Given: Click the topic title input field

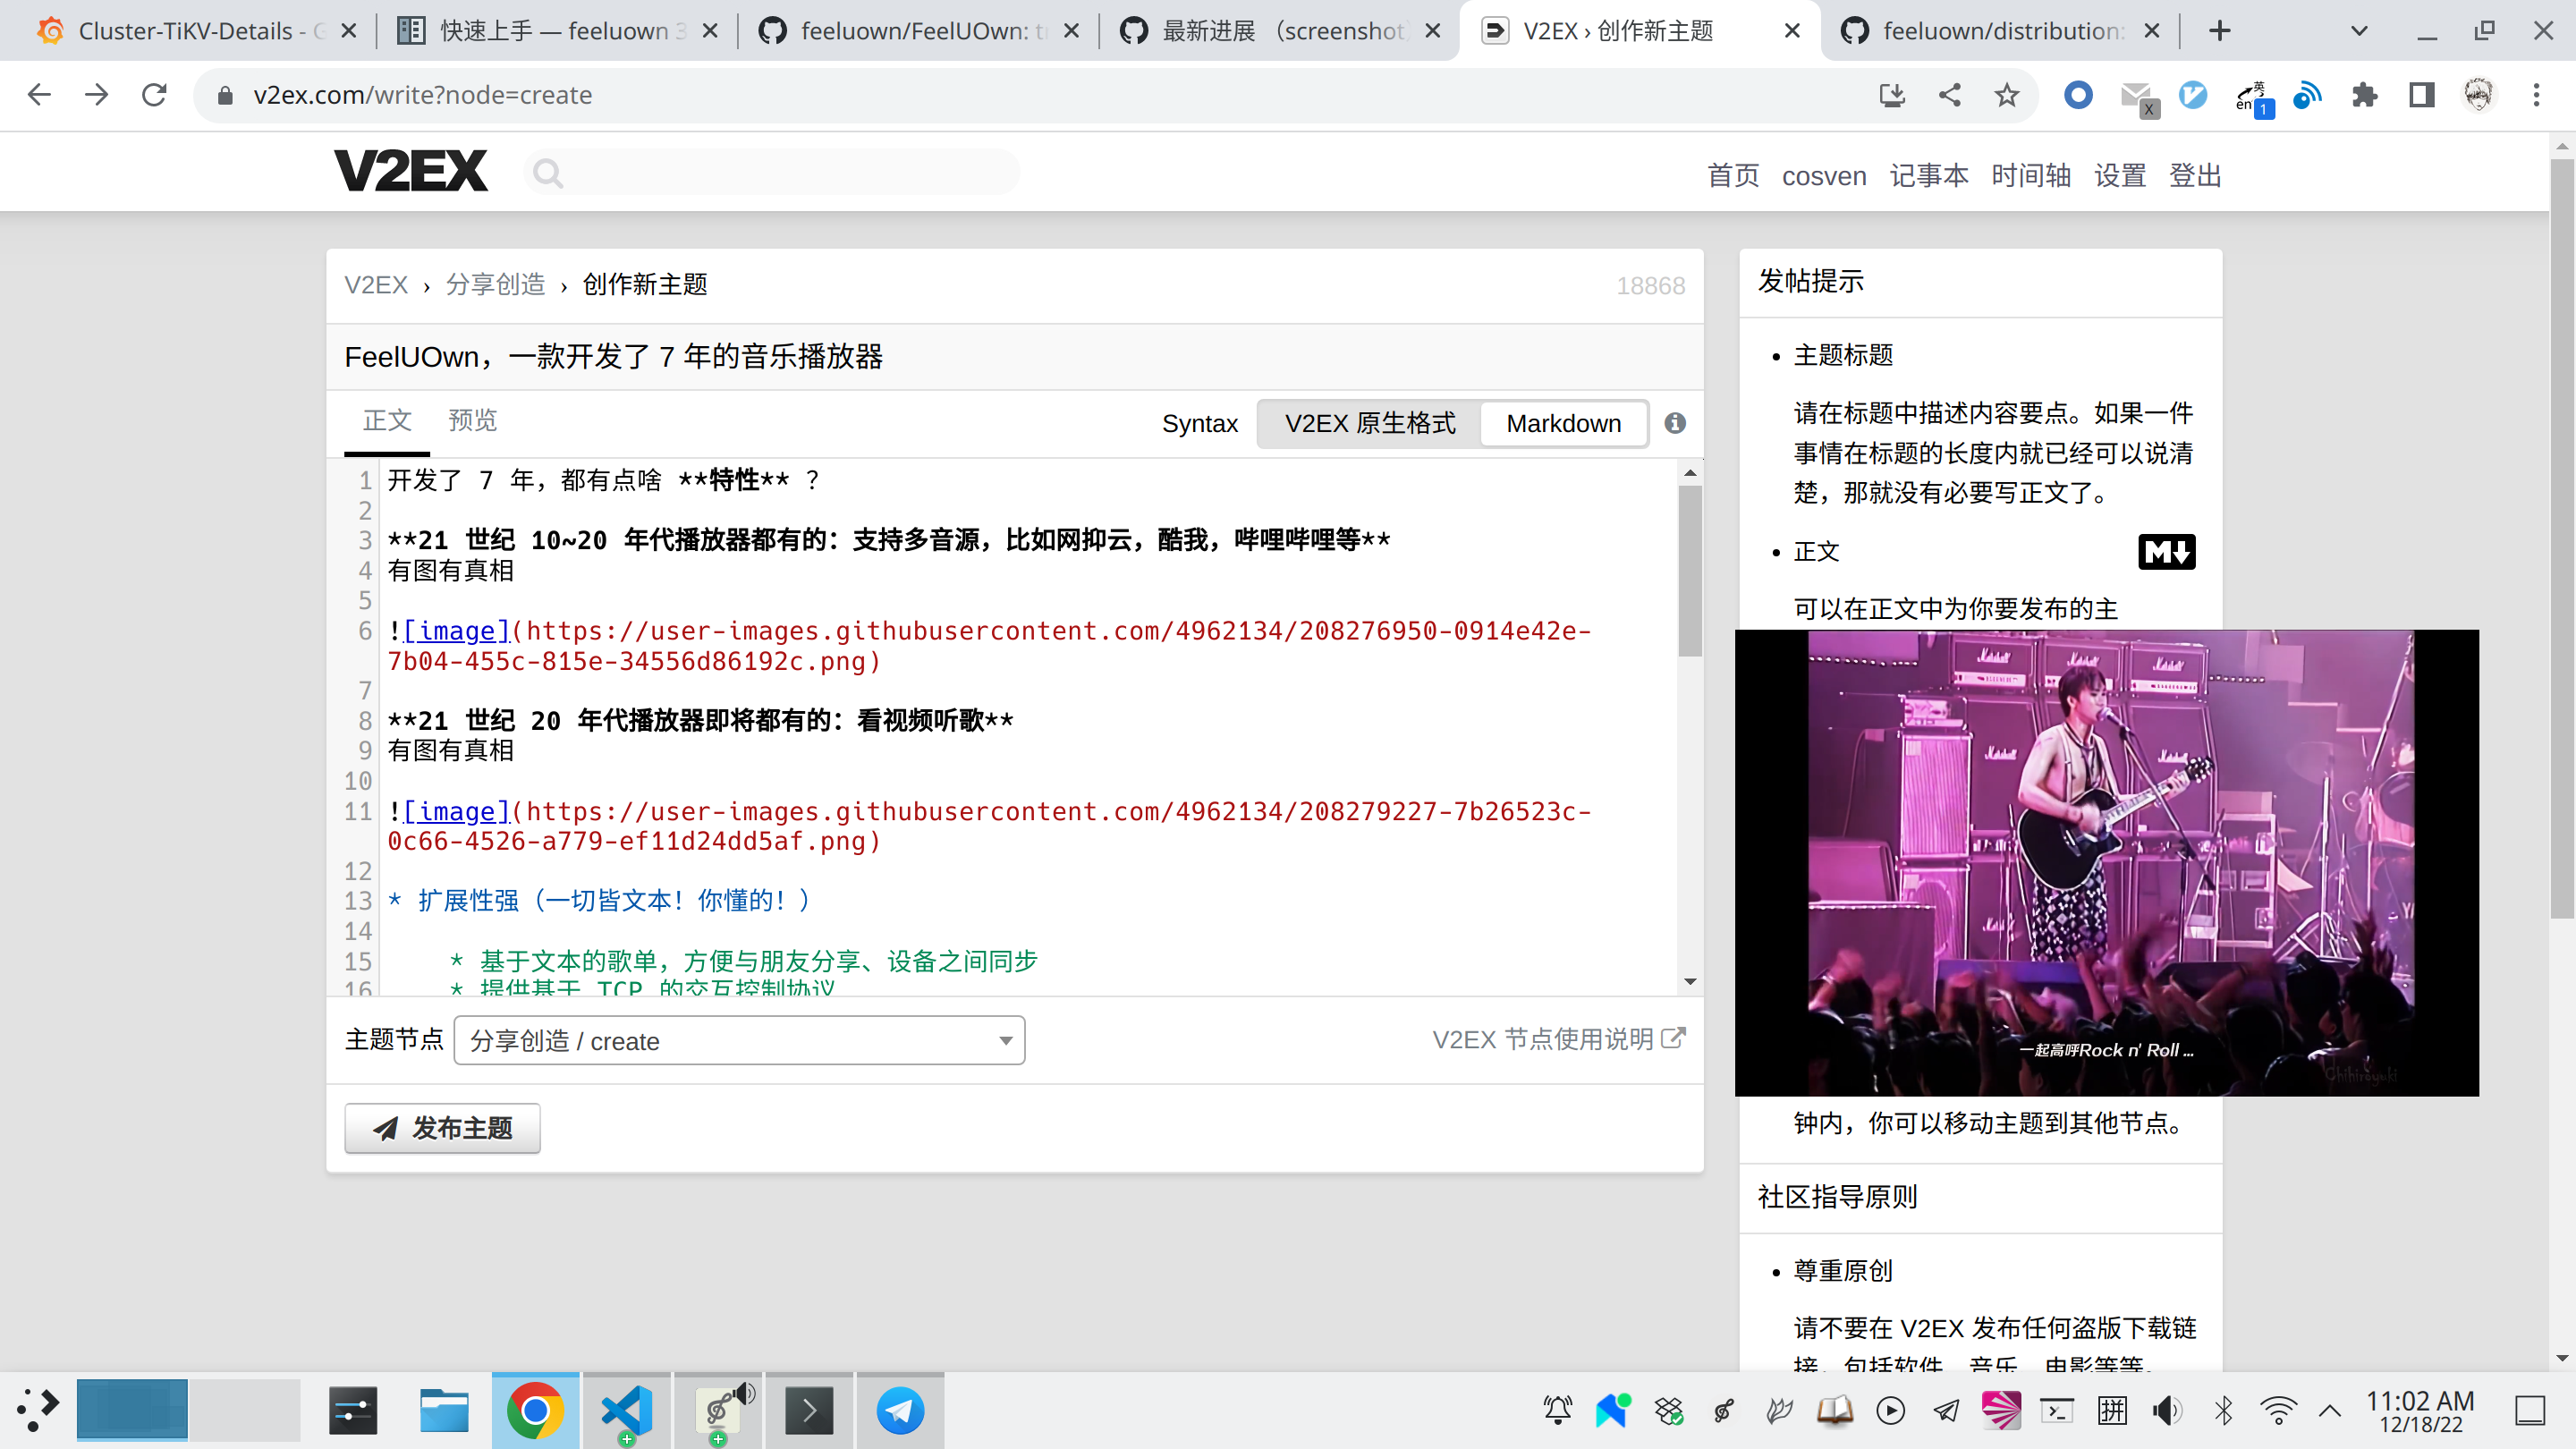Looking at the screenshot, I should click(1014, 357).
